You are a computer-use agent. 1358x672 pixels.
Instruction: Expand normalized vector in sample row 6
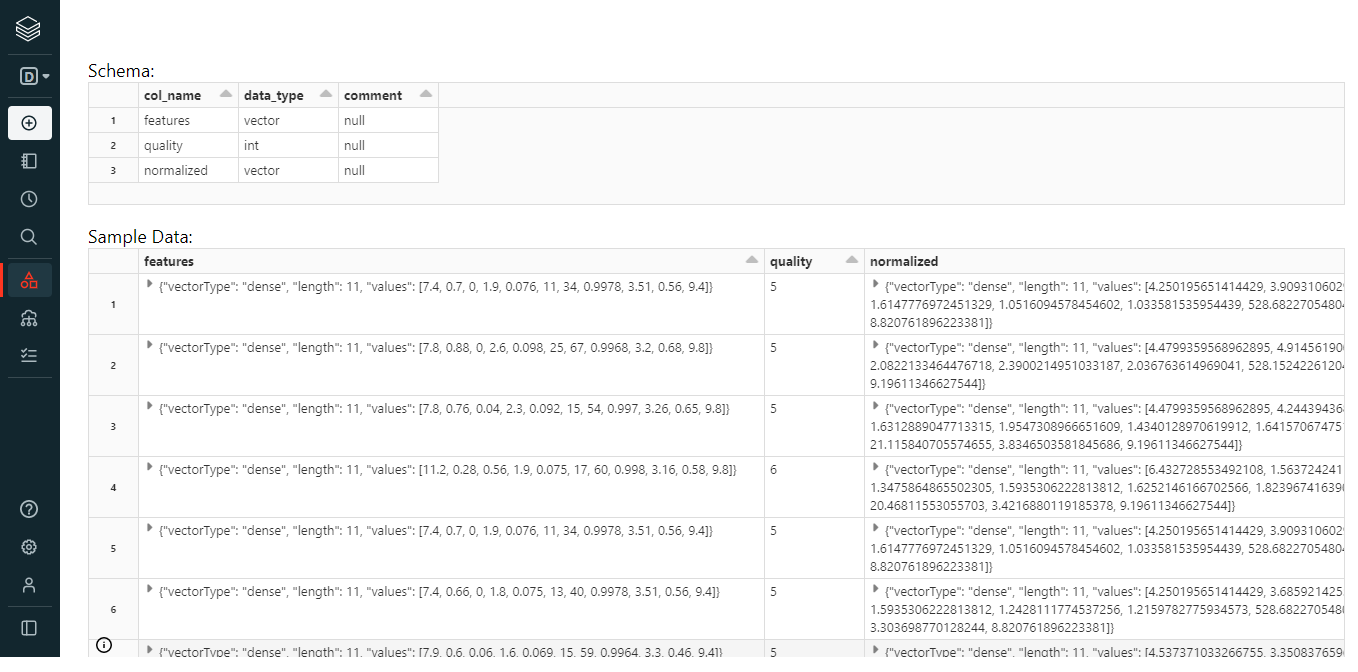click(876, 590)
